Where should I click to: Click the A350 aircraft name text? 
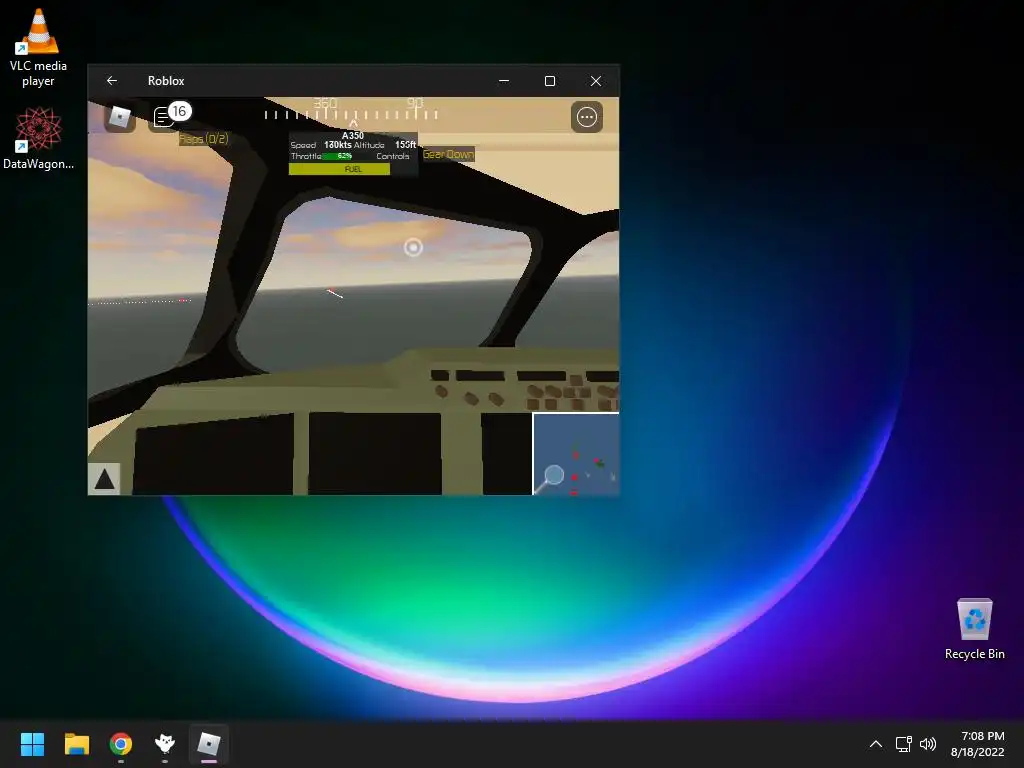353,136
